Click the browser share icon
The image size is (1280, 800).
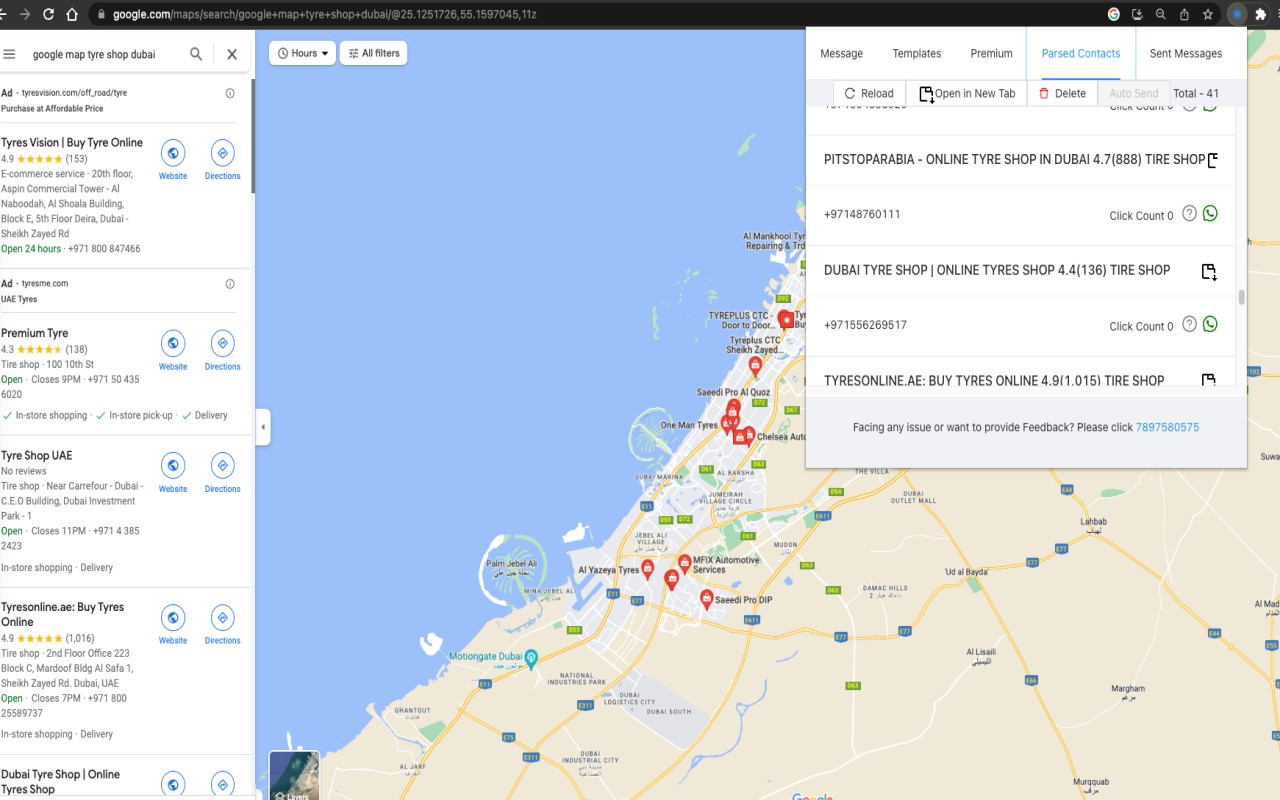1184,15
